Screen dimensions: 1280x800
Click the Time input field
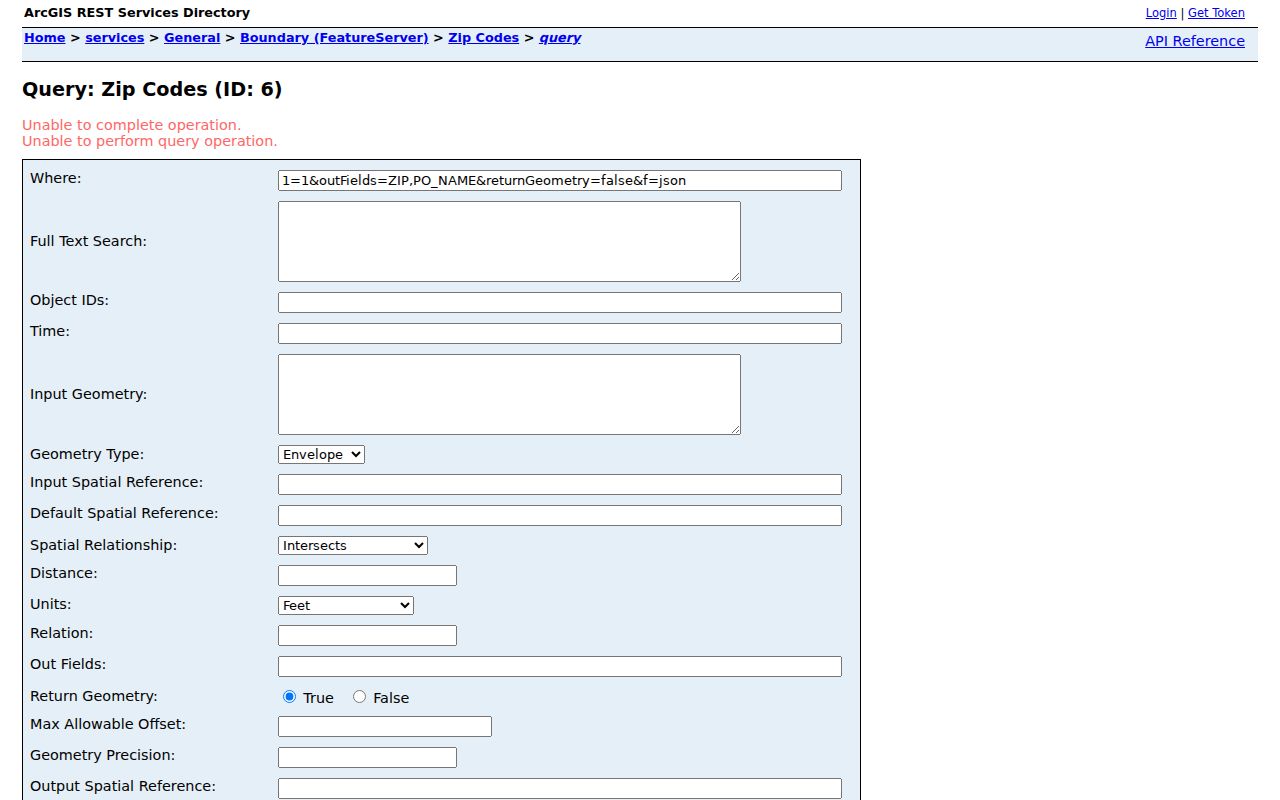[560, 333]
